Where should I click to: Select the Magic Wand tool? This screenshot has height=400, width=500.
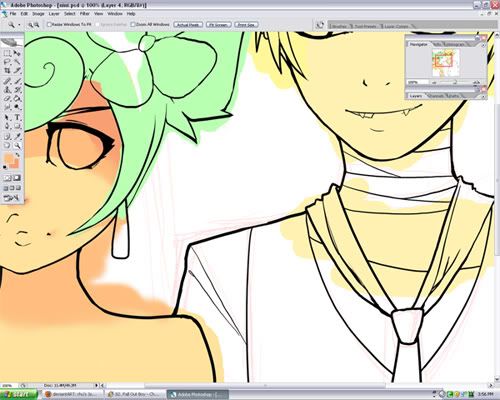(17, 62)
